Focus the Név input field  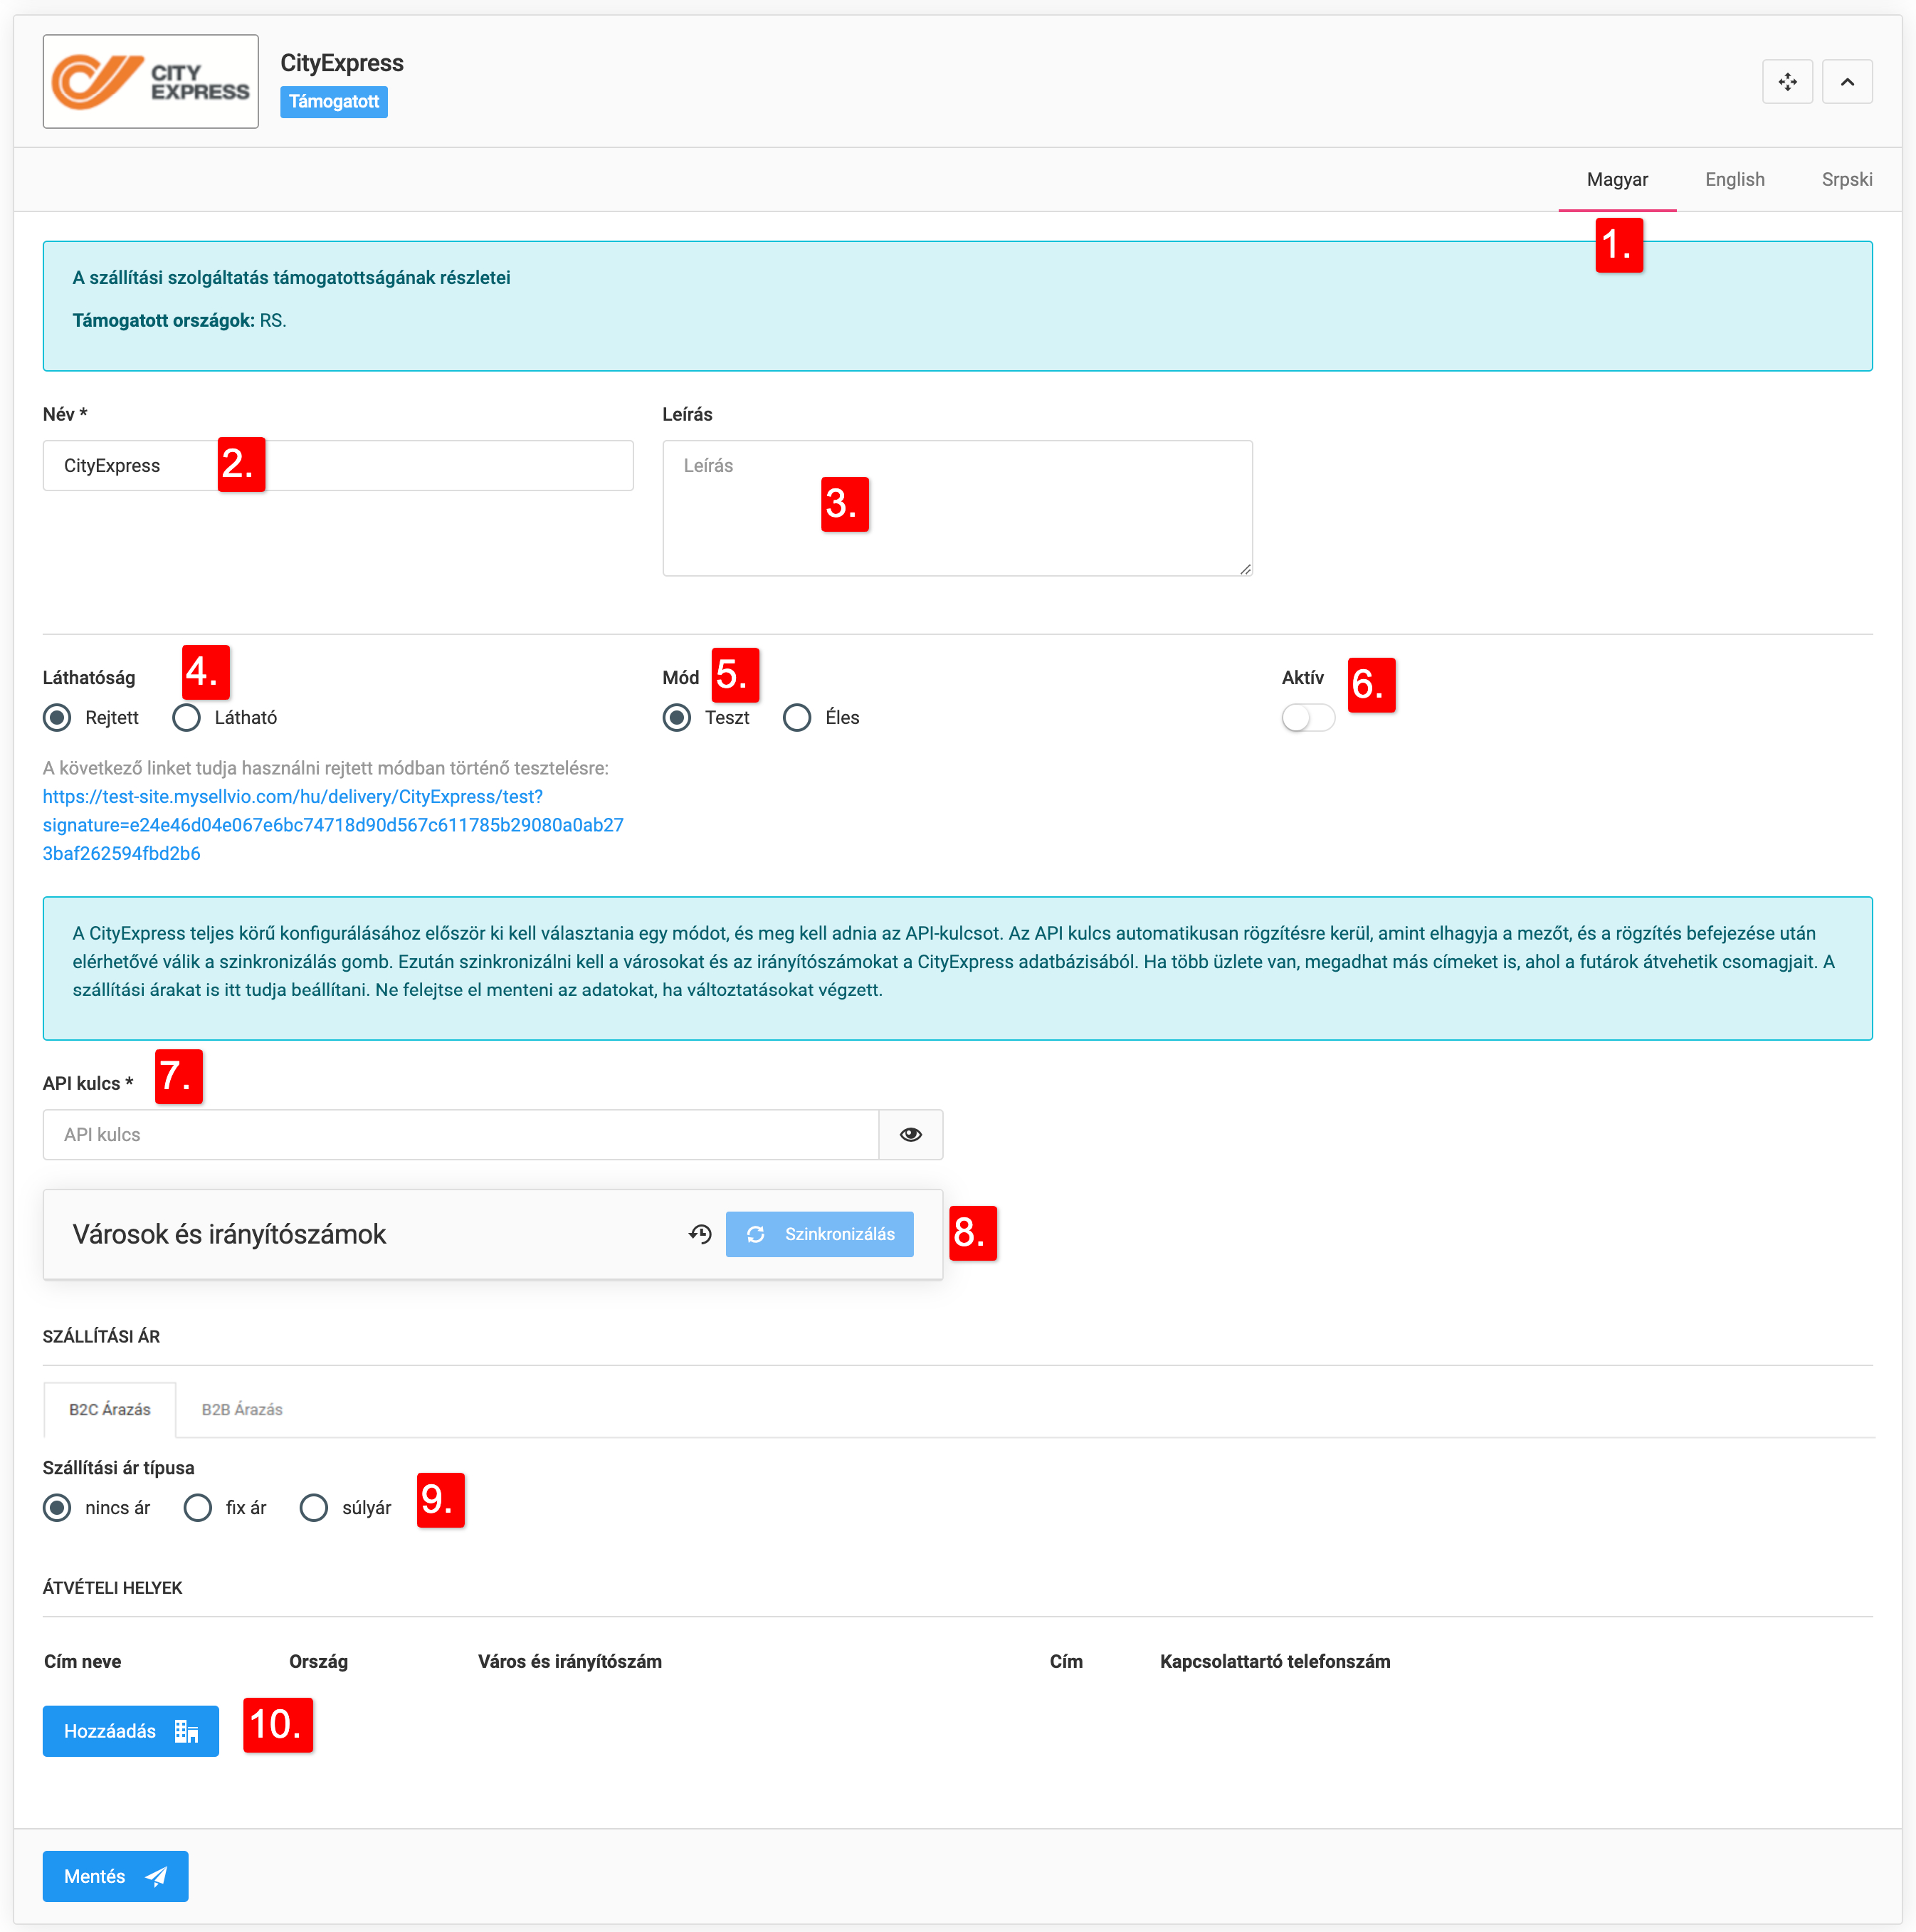pos(338,466)
